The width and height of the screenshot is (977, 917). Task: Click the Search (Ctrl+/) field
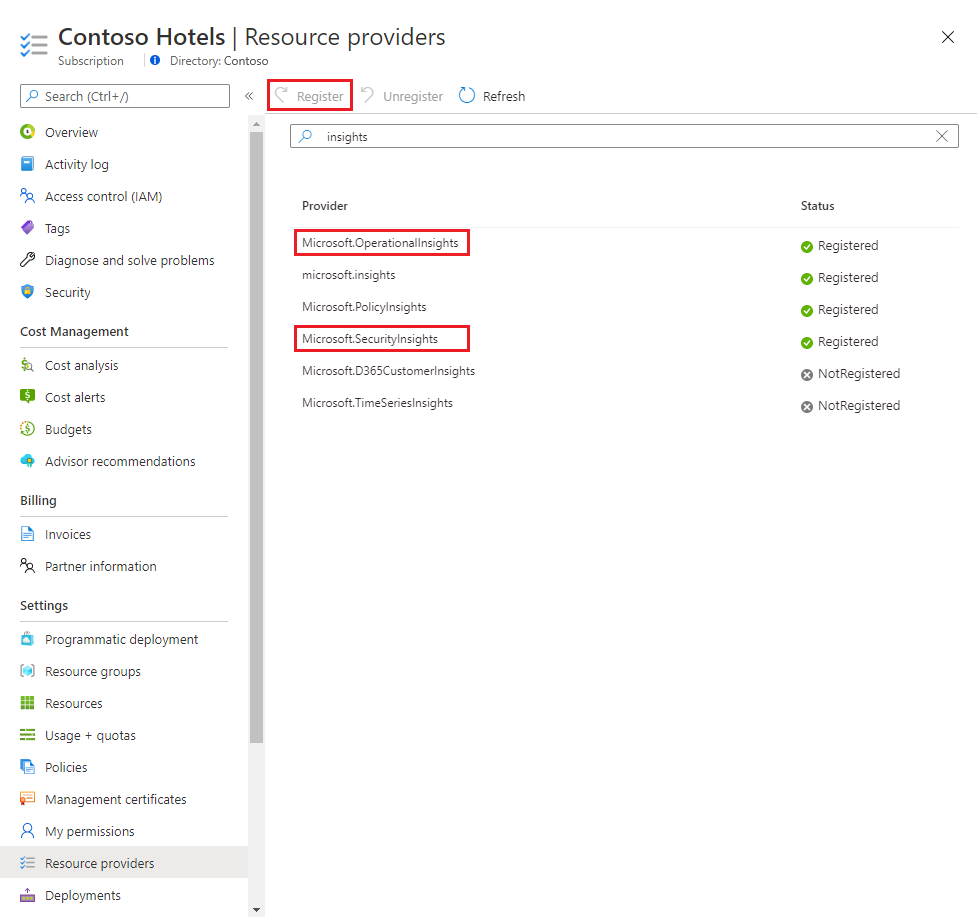click(x=124, y=95)
